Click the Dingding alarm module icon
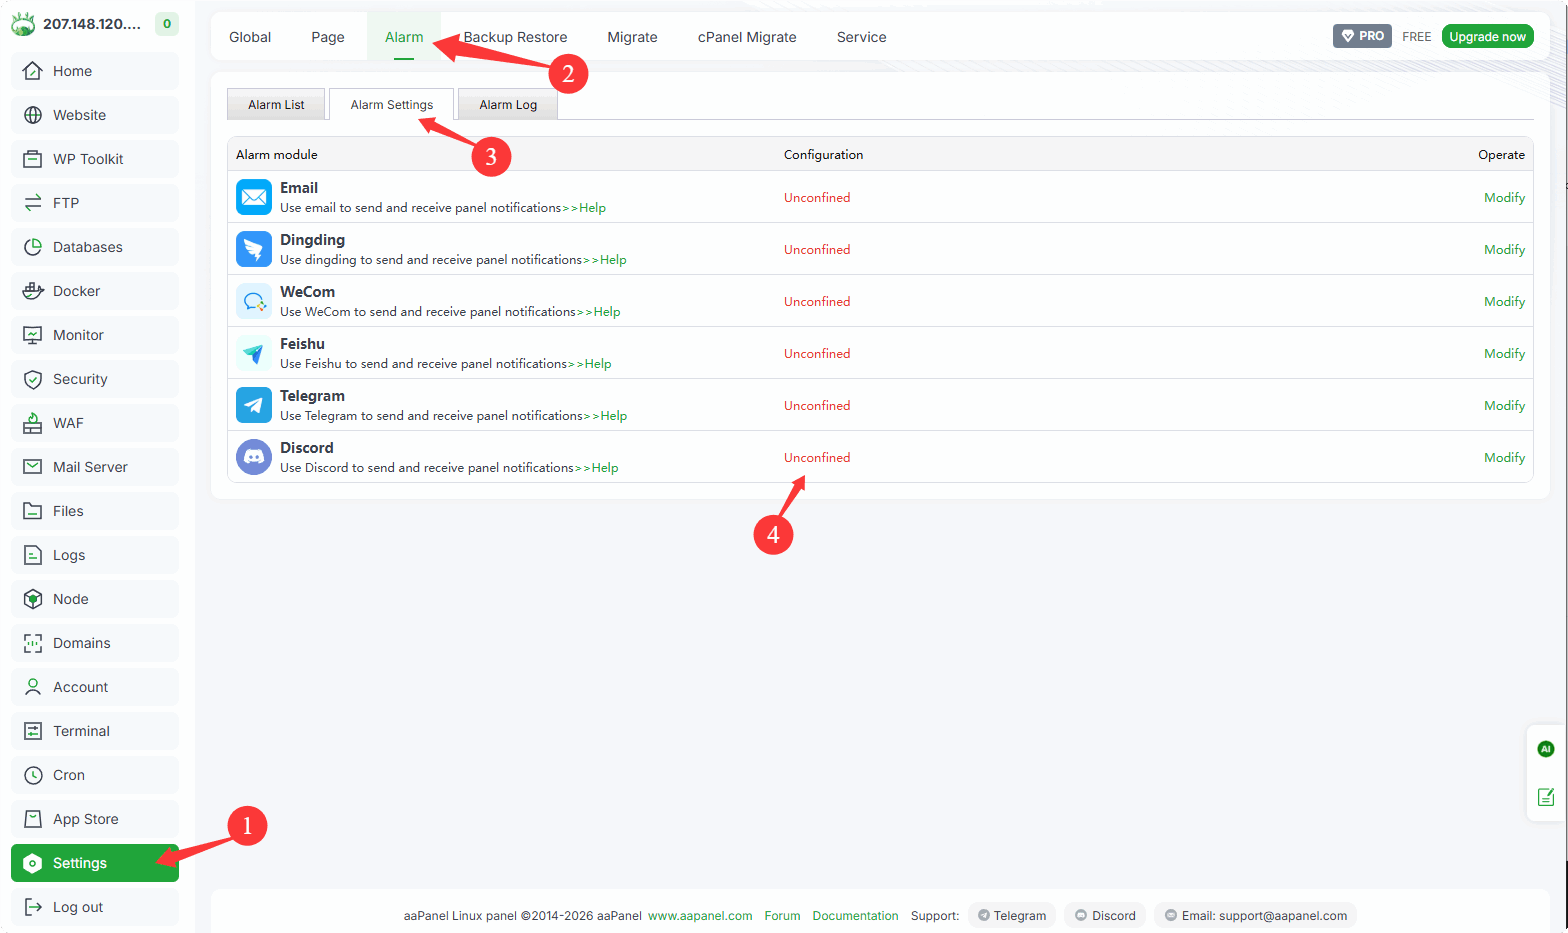Screen dimensions: 1568x933 click(x=254, y=249)
